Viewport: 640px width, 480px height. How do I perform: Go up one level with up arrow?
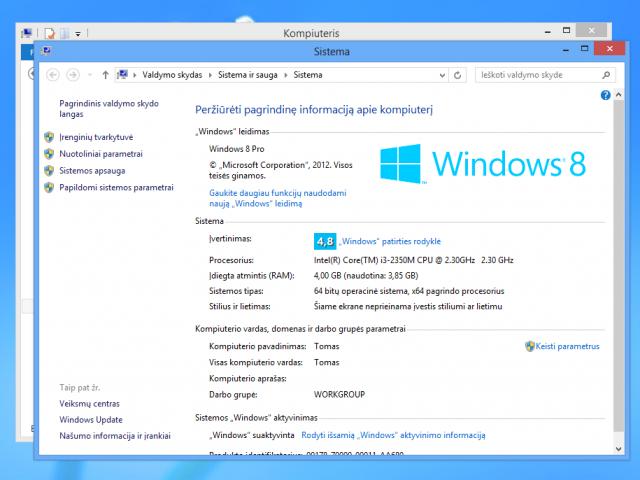tap(105, 75)
